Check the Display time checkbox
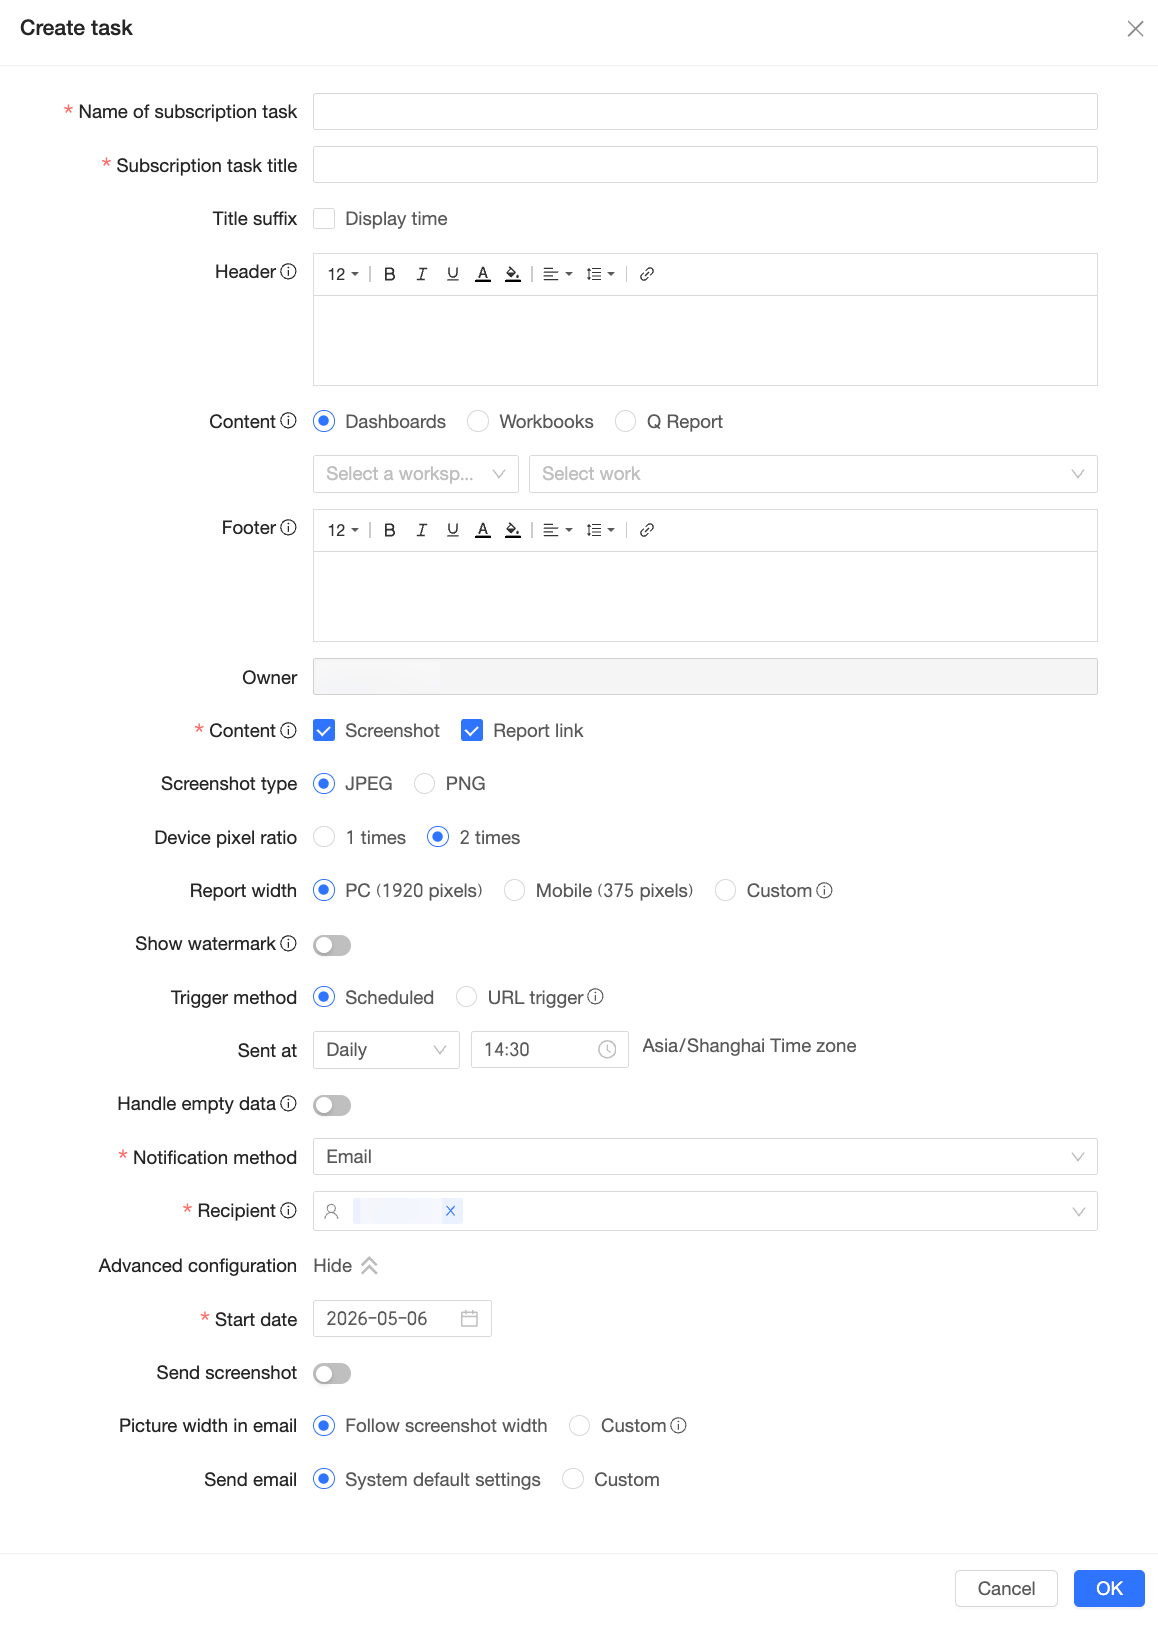Screen dimensions: 1158x1626 tap(324, 218)
